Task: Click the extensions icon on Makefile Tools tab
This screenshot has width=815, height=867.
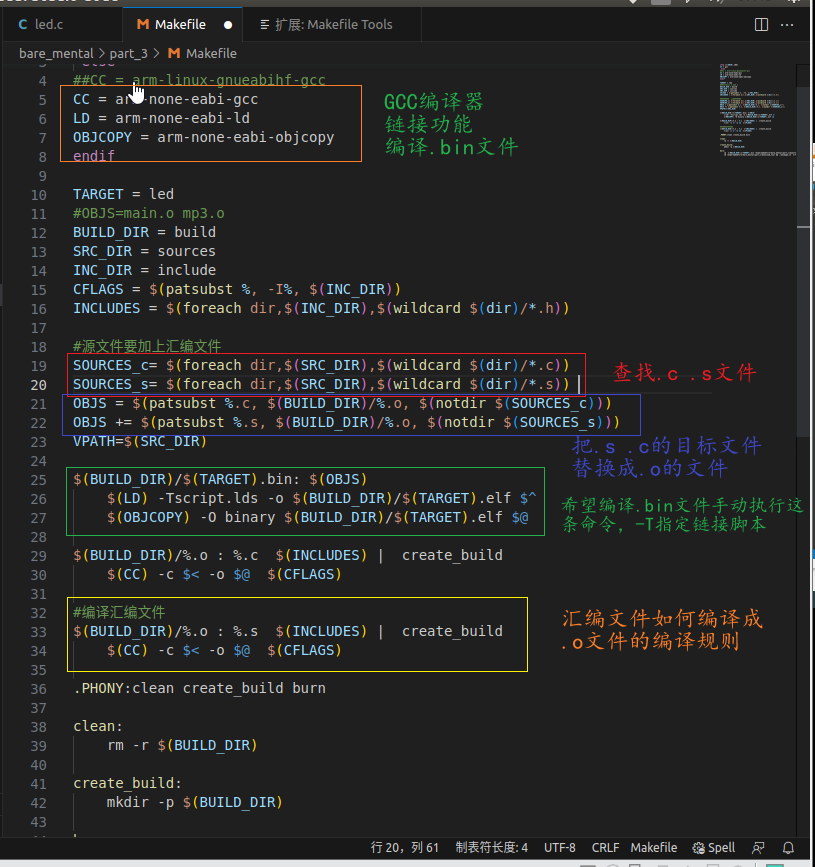Action: tap(263, 23)
